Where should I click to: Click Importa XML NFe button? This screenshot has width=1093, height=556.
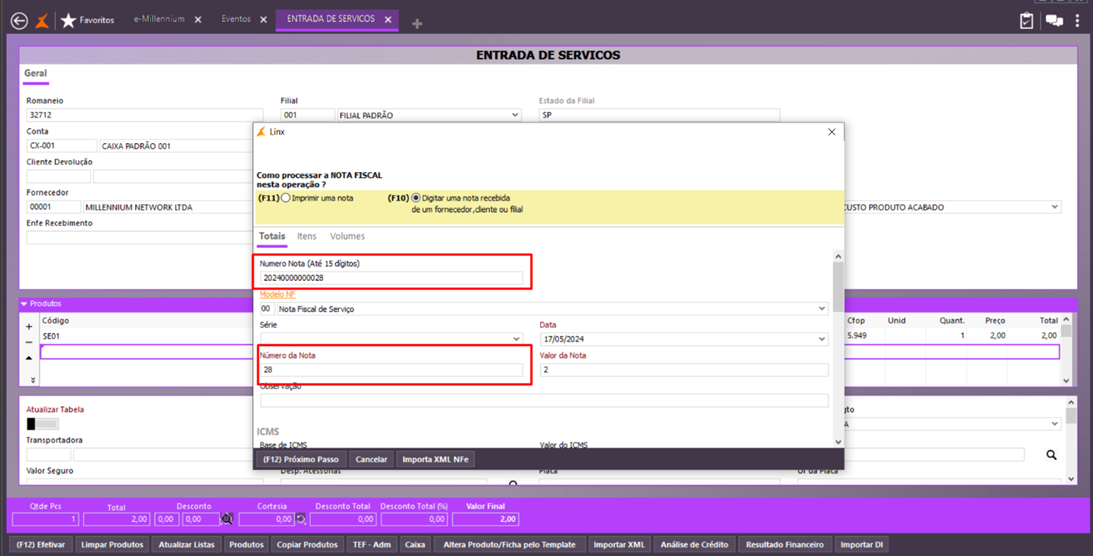pos(436,459)
